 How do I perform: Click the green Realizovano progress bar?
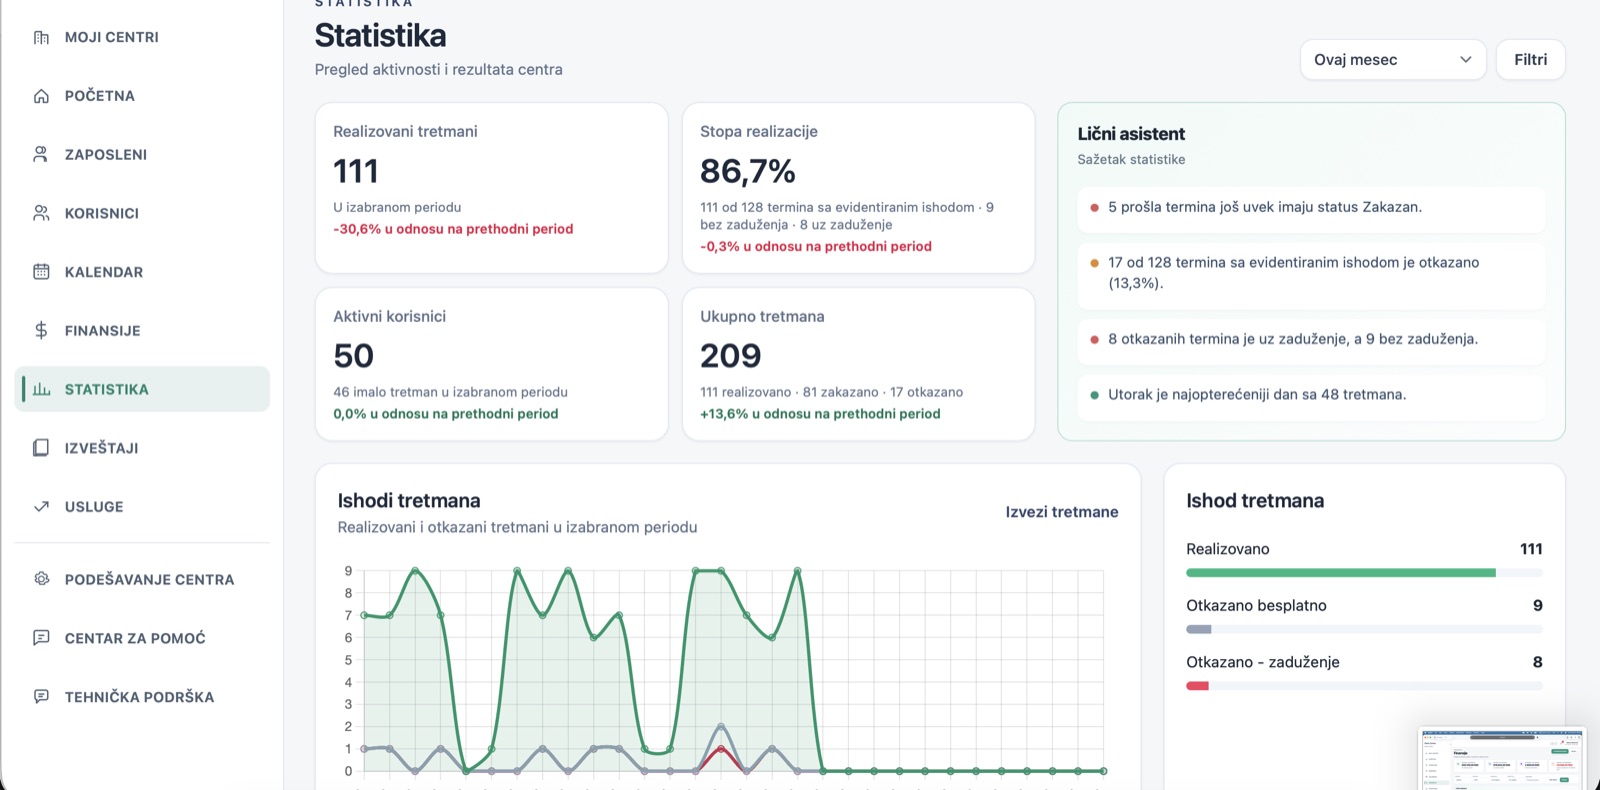pyautogui.click(x=1341, y=573)
